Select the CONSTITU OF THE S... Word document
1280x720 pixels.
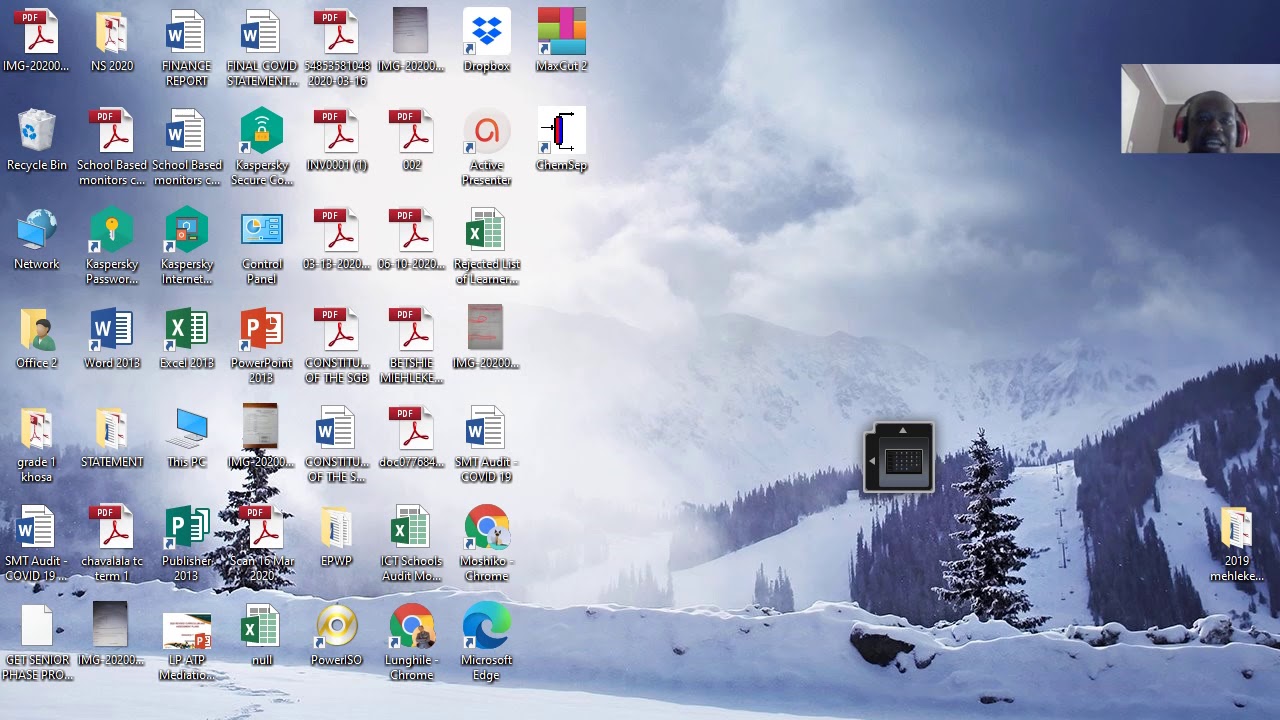pyautogui.click(x=337, y=444)
